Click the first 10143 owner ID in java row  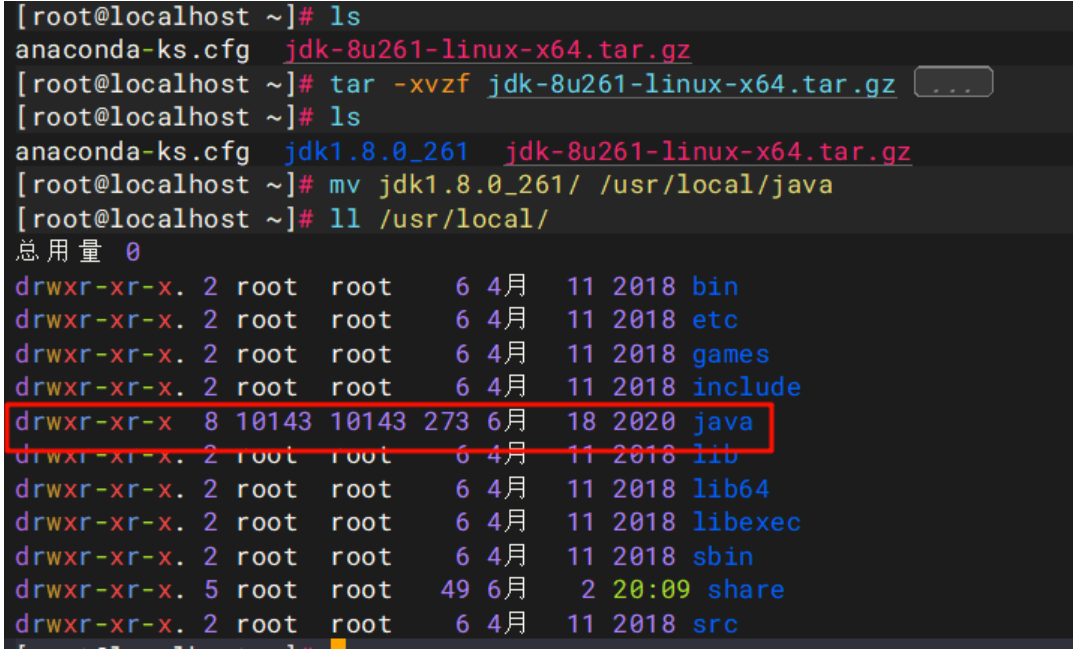click(x=274, y=422)
